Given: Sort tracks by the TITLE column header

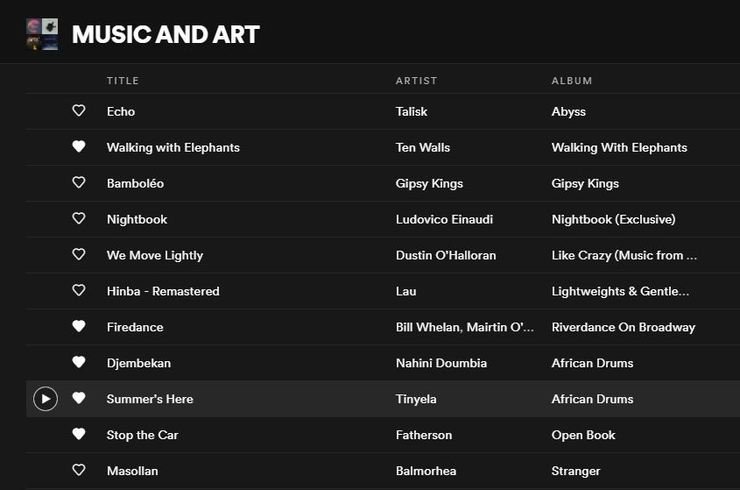Looking at the screenshot, I should point(123,81).
